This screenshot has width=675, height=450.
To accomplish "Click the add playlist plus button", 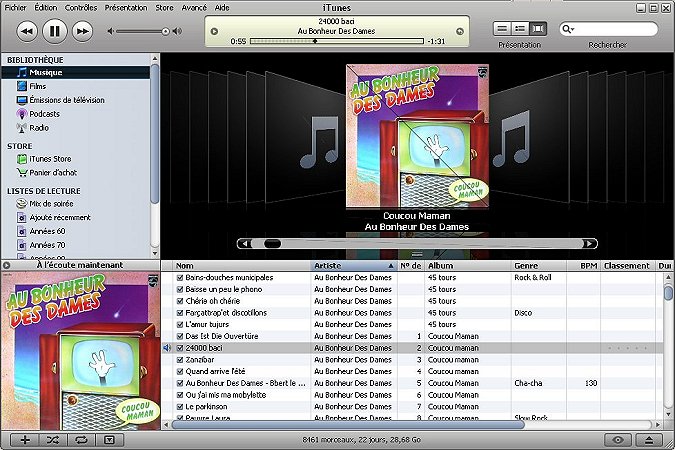I will point(25,440).
